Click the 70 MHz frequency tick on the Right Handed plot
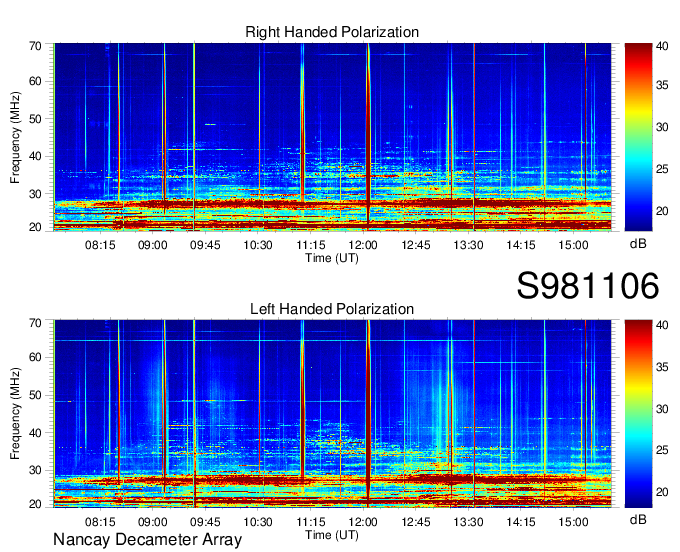 coord(35,46)
